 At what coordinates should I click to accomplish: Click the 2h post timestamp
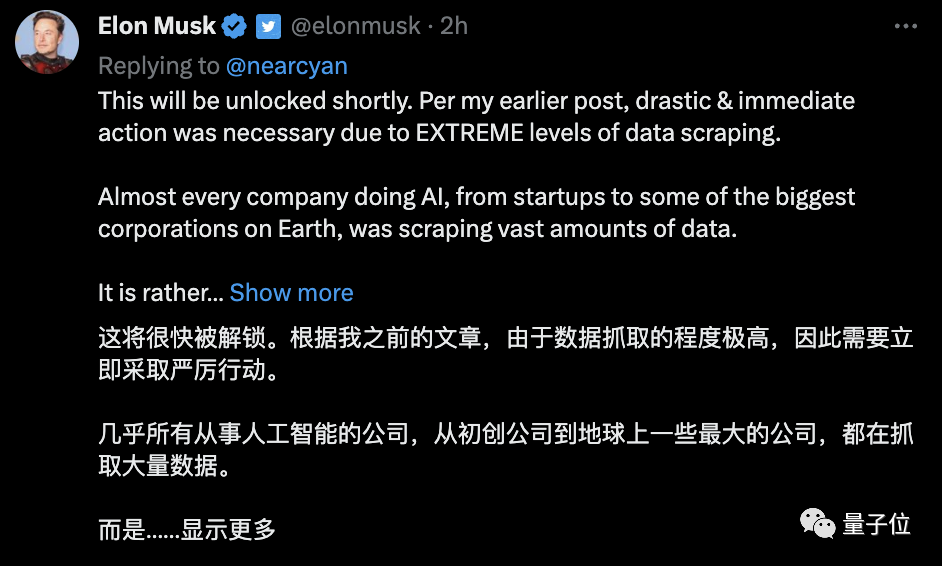pos(454,27)
